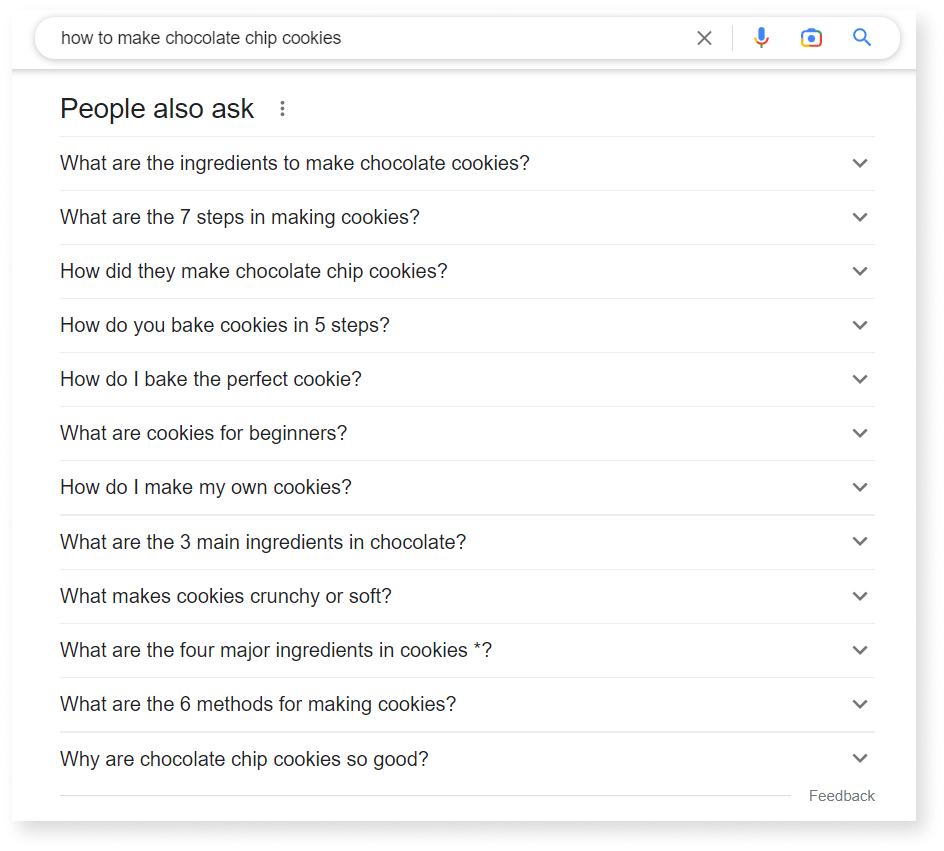Start a voice search using the microphone icon
The height and width of the screenshot is (851, 944).
coord(761,37)
